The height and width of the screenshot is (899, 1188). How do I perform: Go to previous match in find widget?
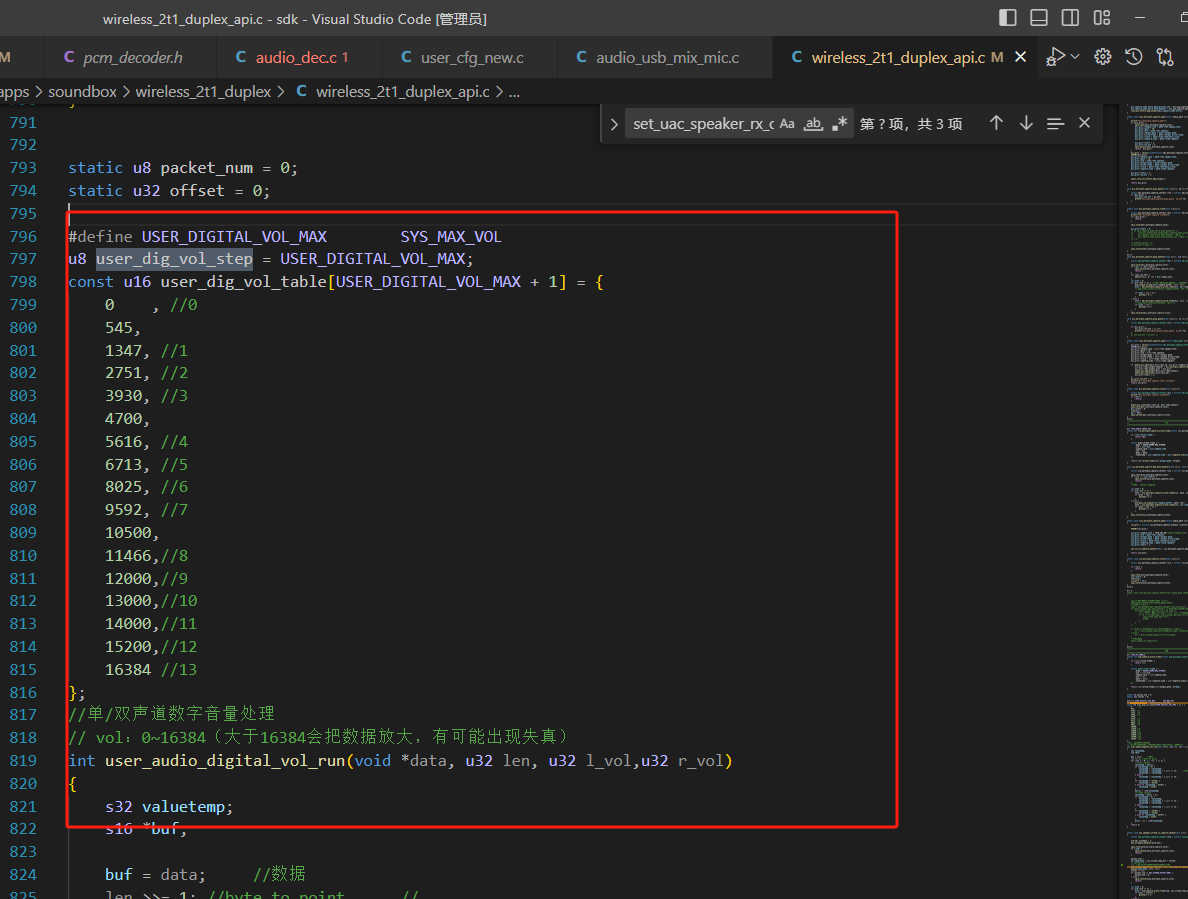tap(996, 123)
